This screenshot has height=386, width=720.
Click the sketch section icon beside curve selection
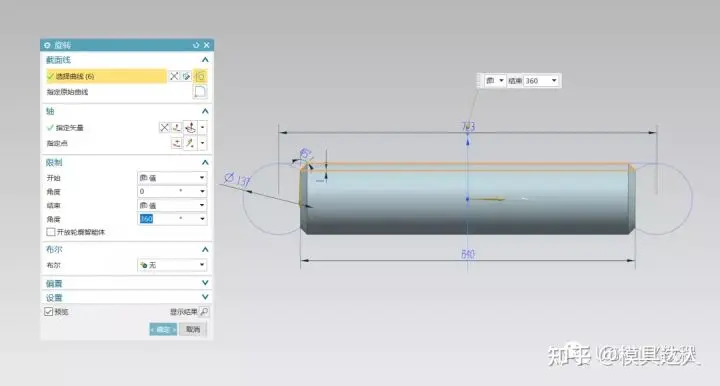pos(186,76)
